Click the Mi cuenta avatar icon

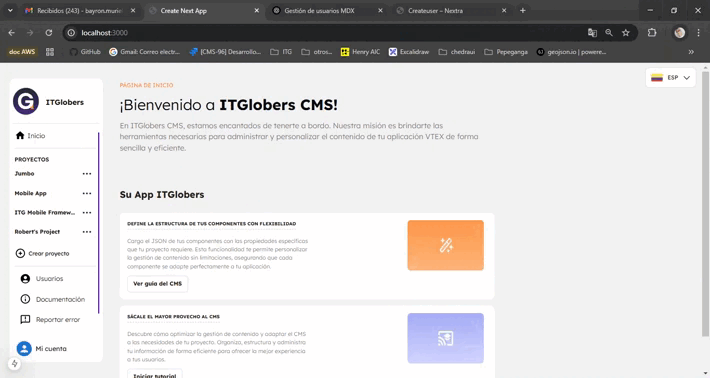[24, 349]
